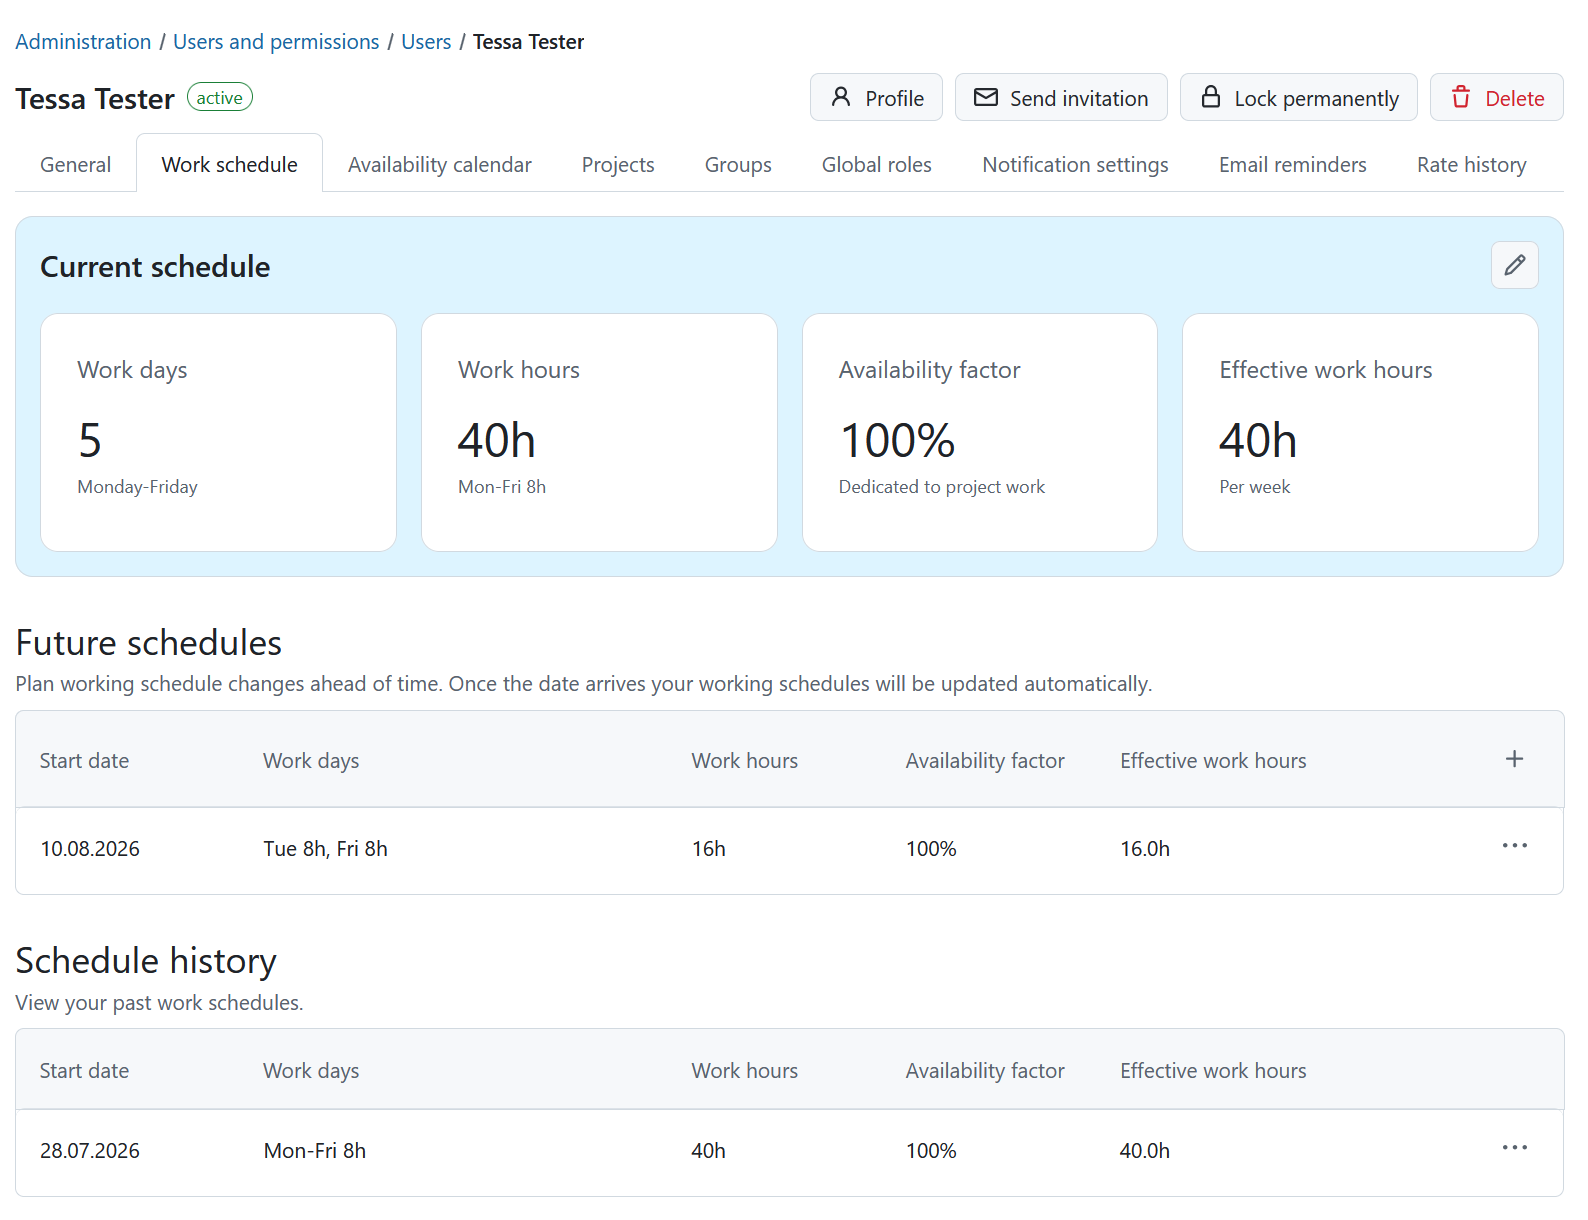Open Notification settings tab

tap(1075, 165)
